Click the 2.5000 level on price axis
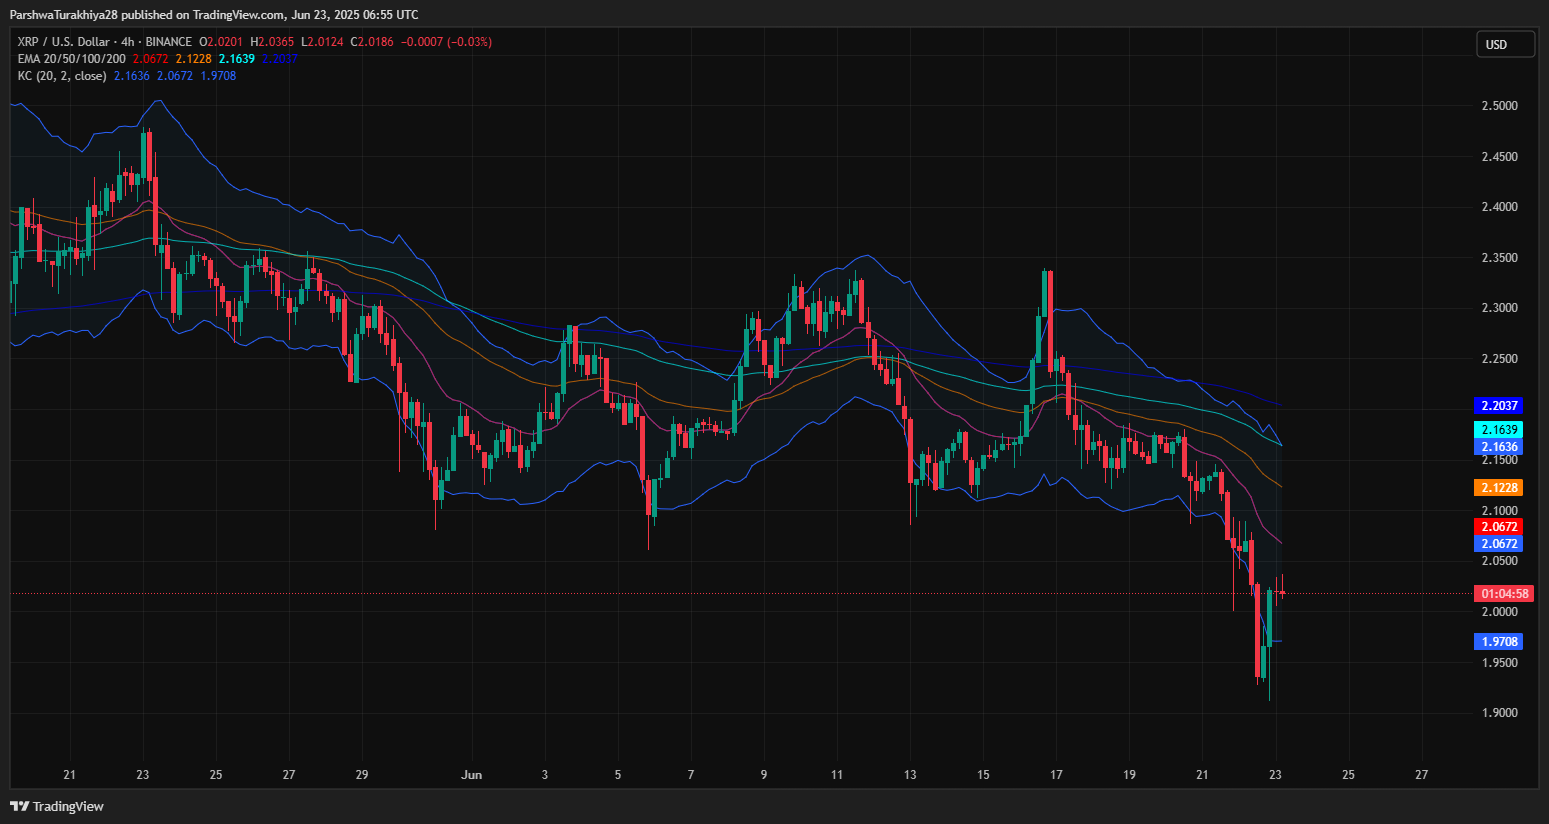Viewport: 1549px width, 824px height. [1499, 106]
